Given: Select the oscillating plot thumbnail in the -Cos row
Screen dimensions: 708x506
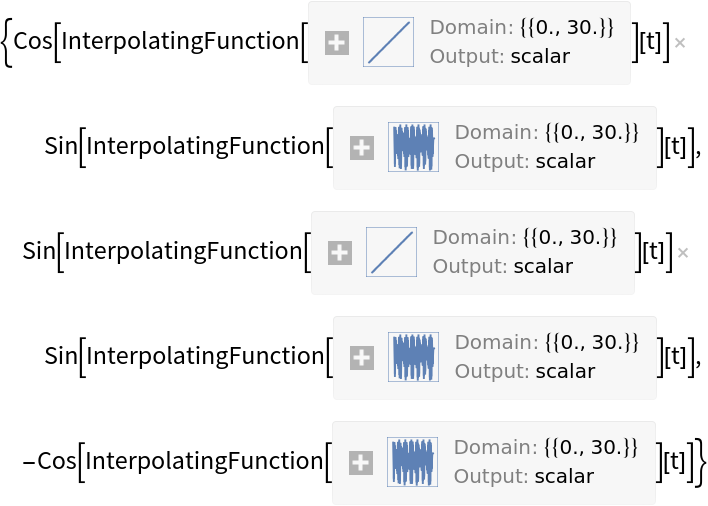Looking at the screenshot, I should coord(413,463).
